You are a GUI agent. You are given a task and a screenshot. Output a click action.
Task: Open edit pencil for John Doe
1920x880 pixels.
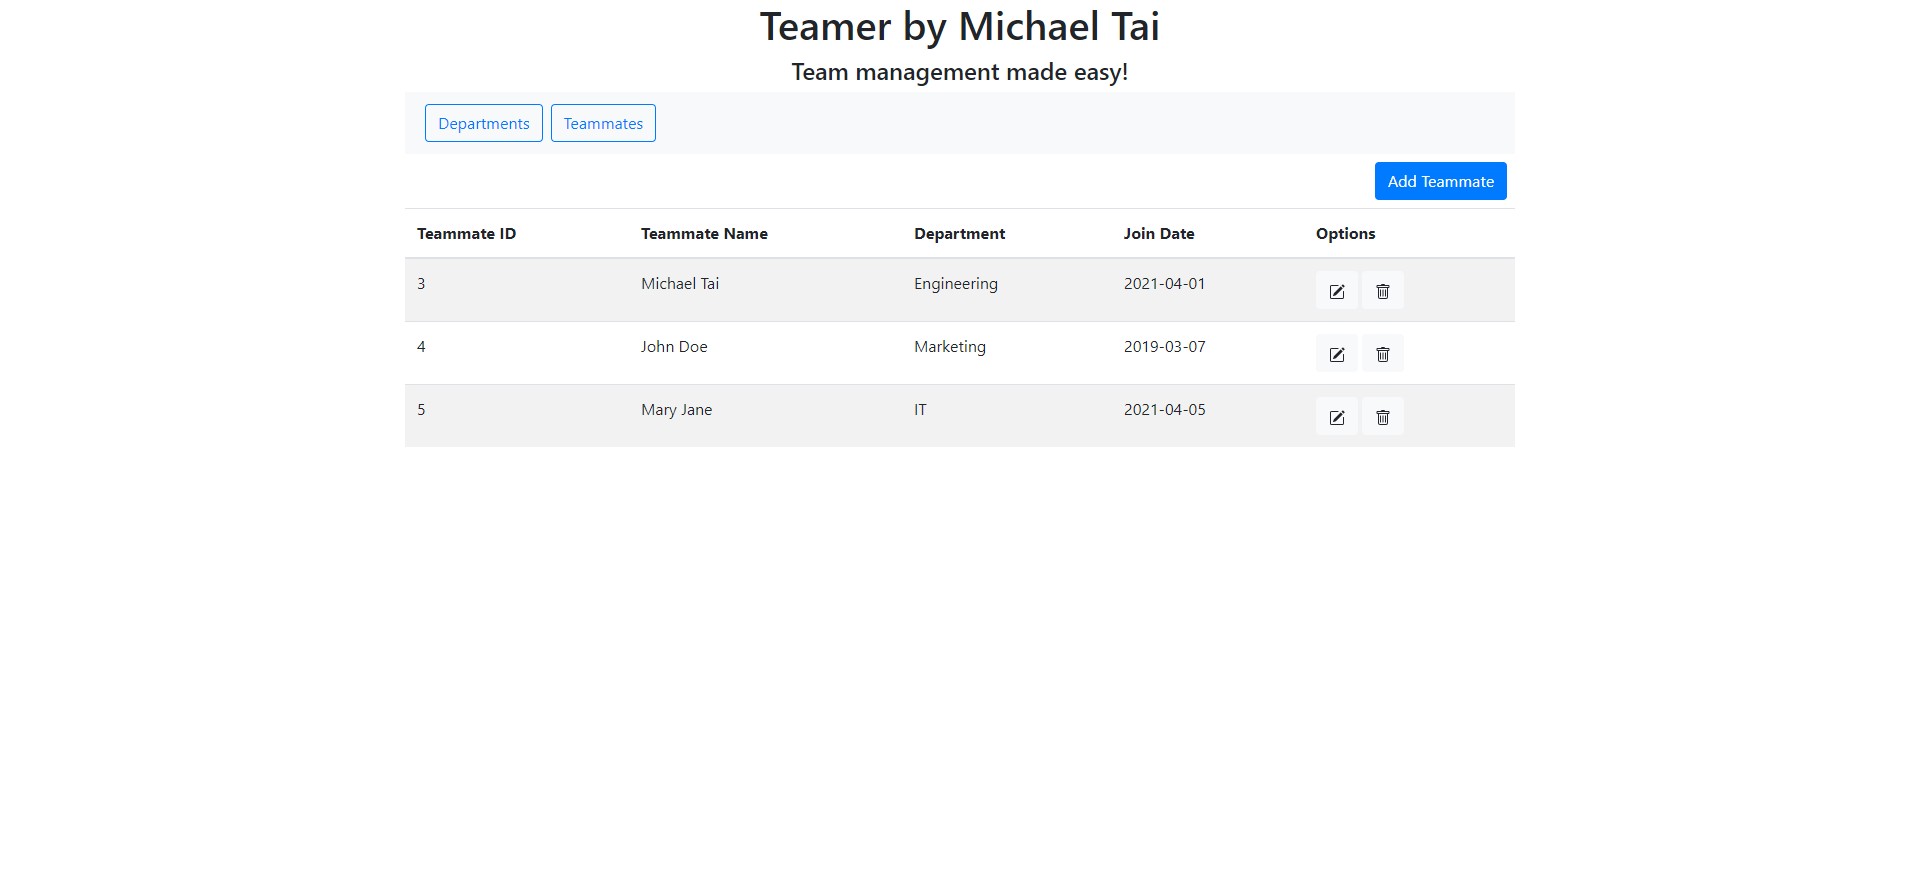pyautogui.click(x=1336, y=354)
